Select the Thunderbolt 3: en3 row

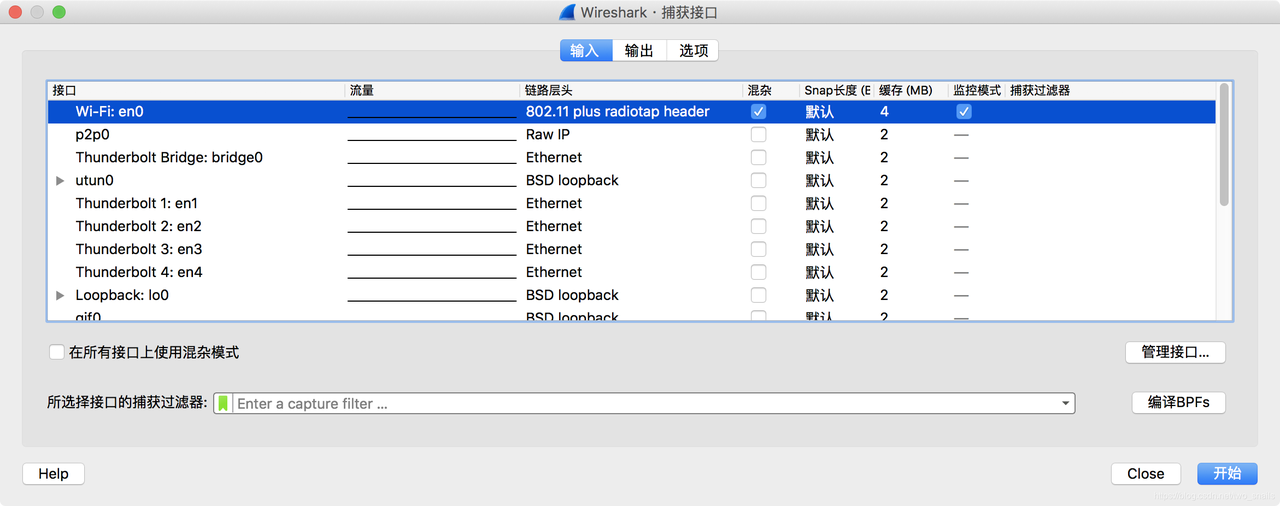point(632,250)
